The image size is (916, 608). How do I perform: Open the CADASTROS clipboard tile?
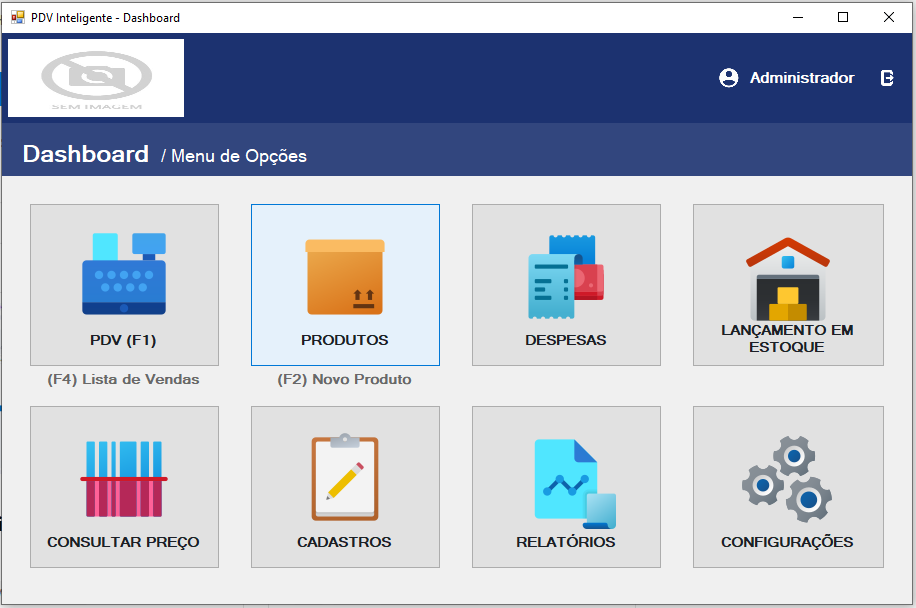(345, 487)
